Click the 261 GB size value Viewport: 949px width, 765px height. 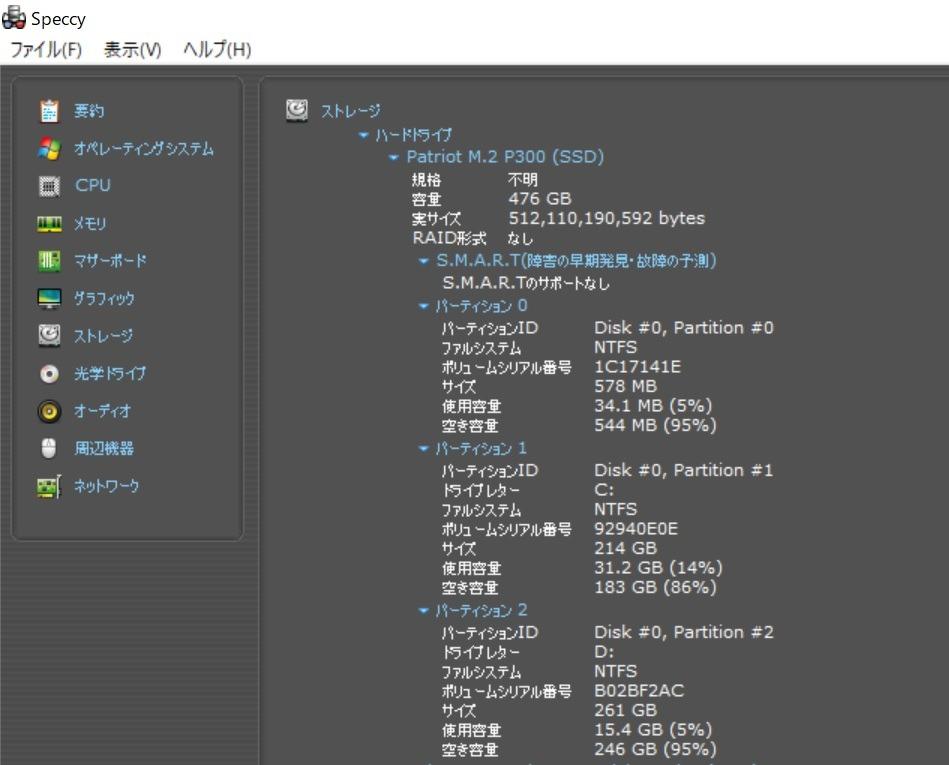coord(625,709)
